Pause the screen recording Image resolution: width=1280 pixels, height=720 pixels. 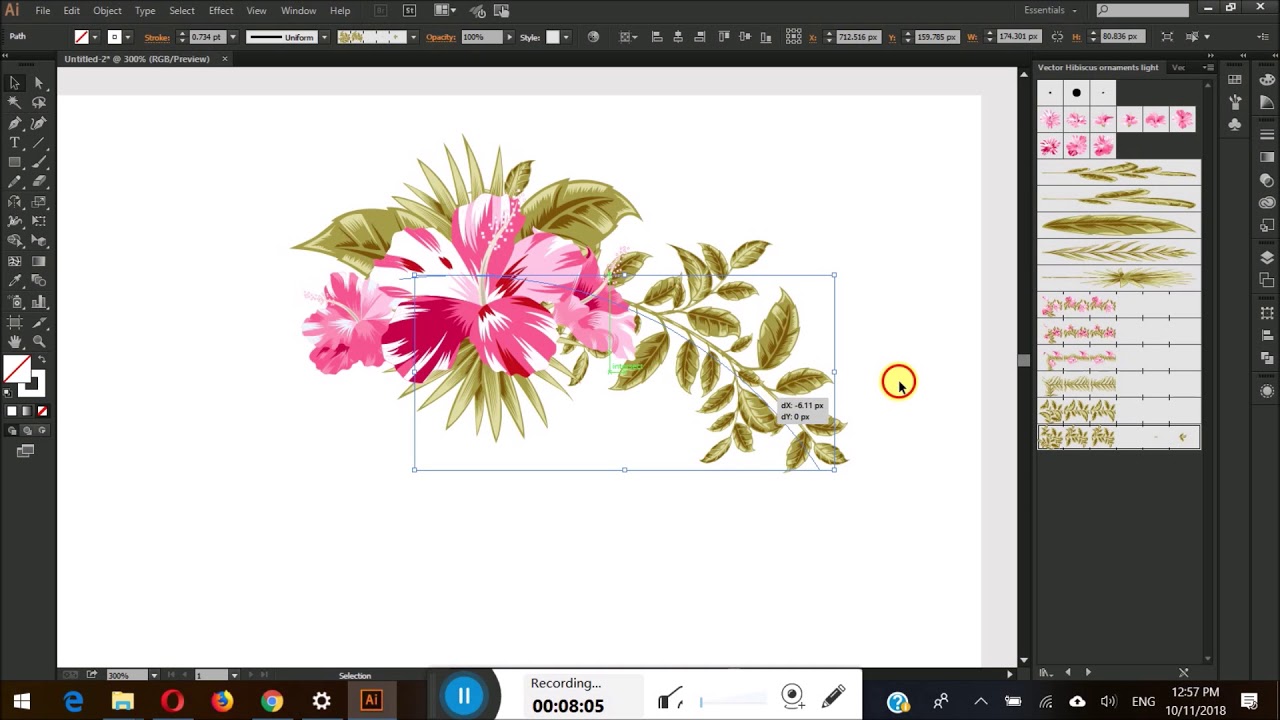pos(464,696)
